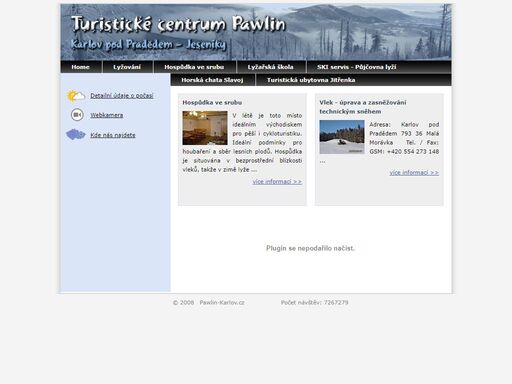Click the weather sun-cloud icon

76,96
